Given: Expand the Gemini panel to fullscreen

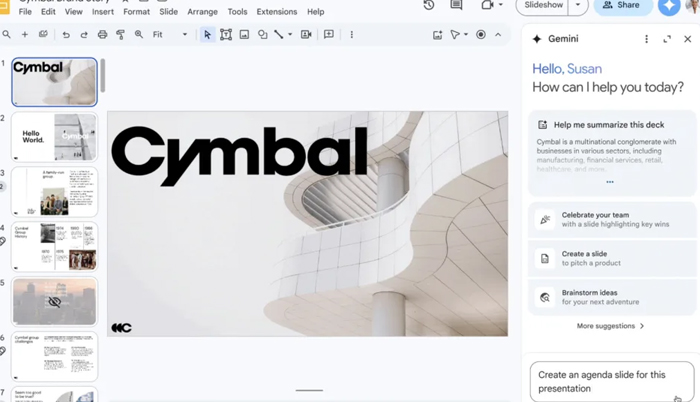Looking at the screenshot, I should click(667, 39).
